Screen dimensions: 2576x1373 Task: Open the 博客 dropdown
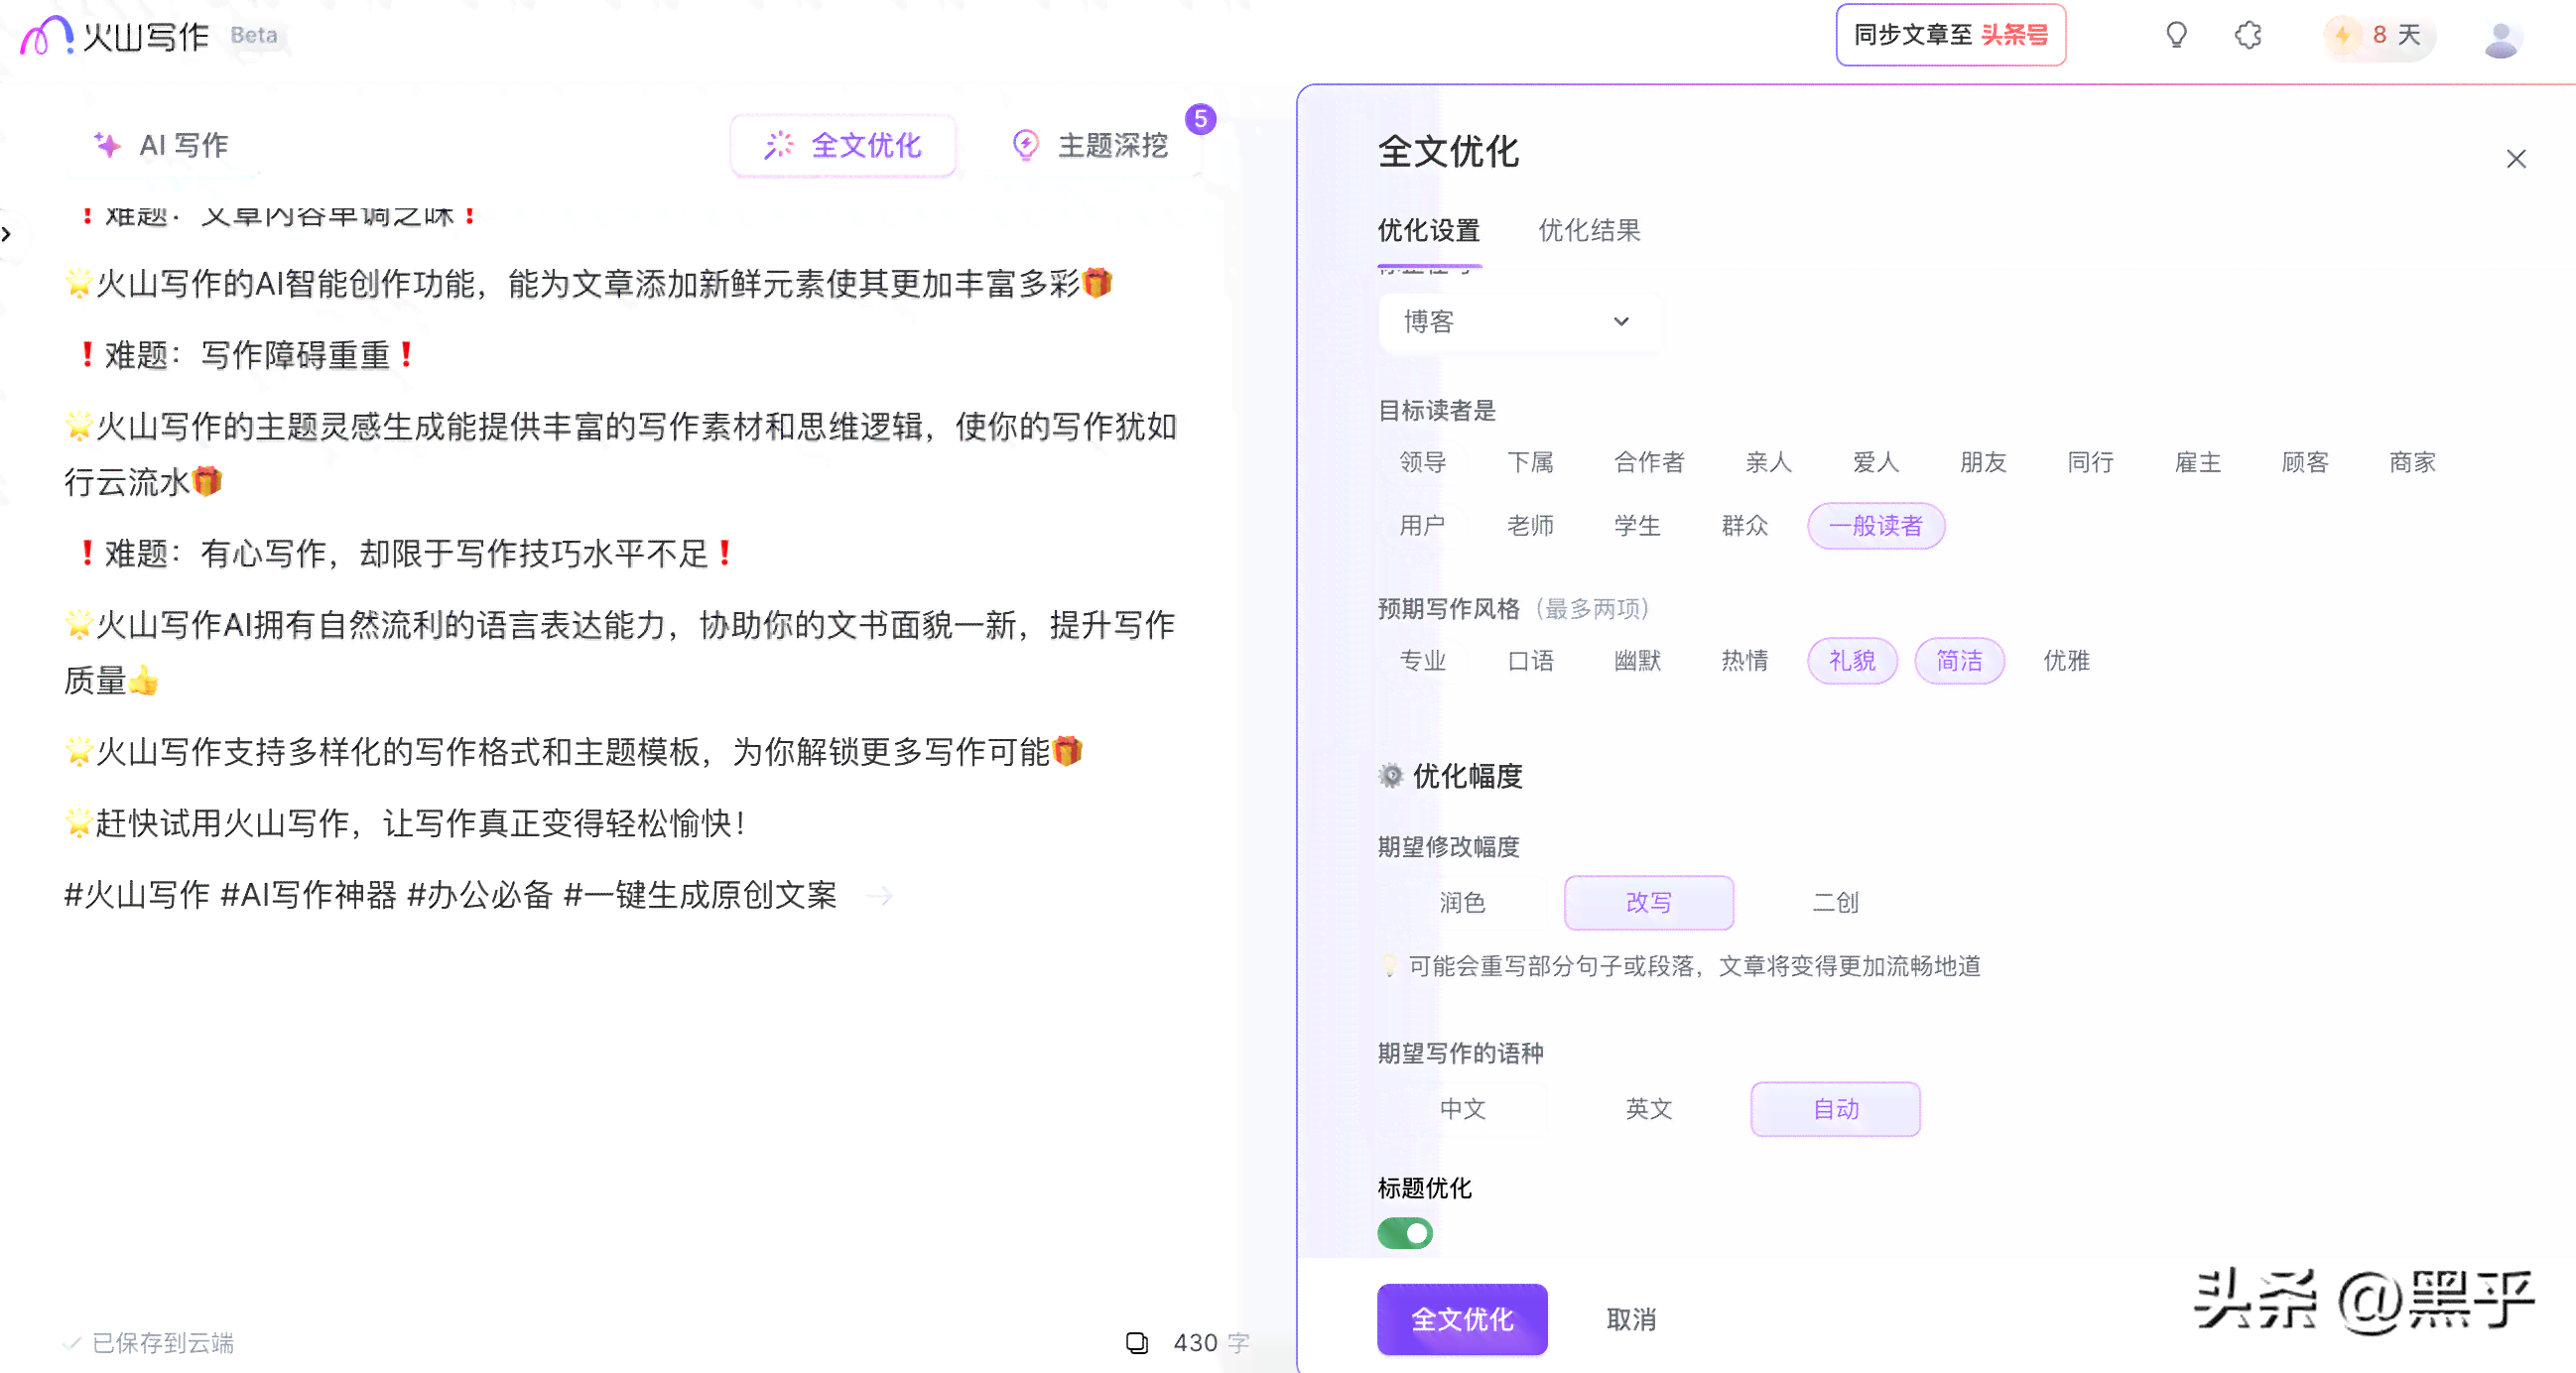(1518, 322)
